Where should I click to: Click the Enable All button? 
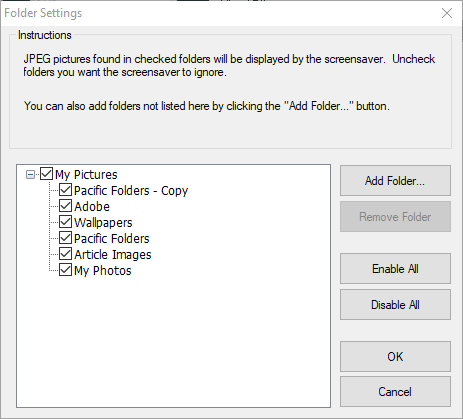point(395,269)
